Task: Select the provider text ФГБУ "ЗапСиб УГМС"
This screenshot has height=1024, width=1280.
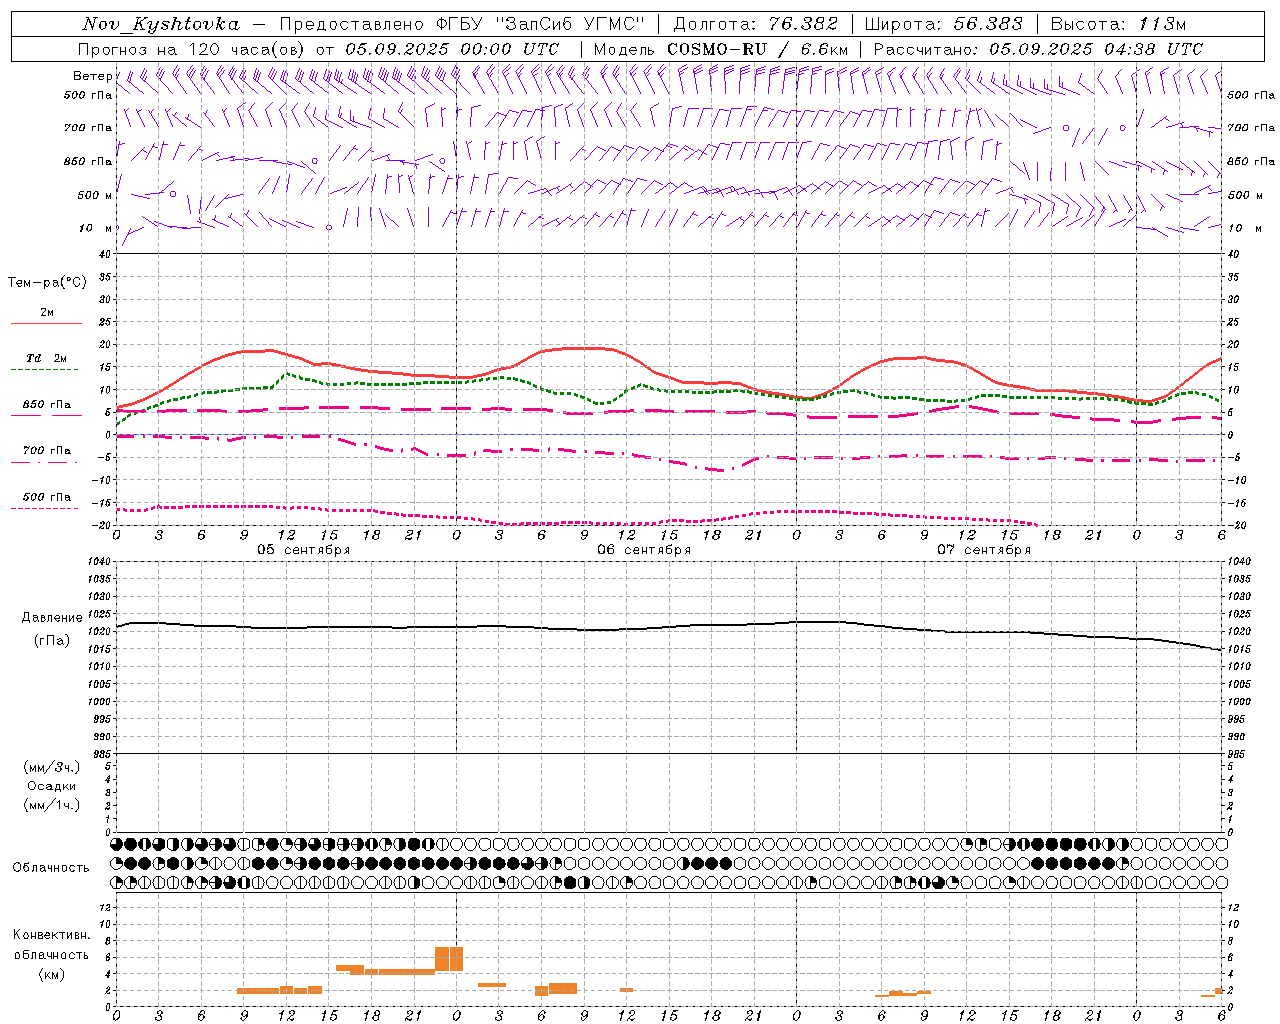Action: (539, 24)
